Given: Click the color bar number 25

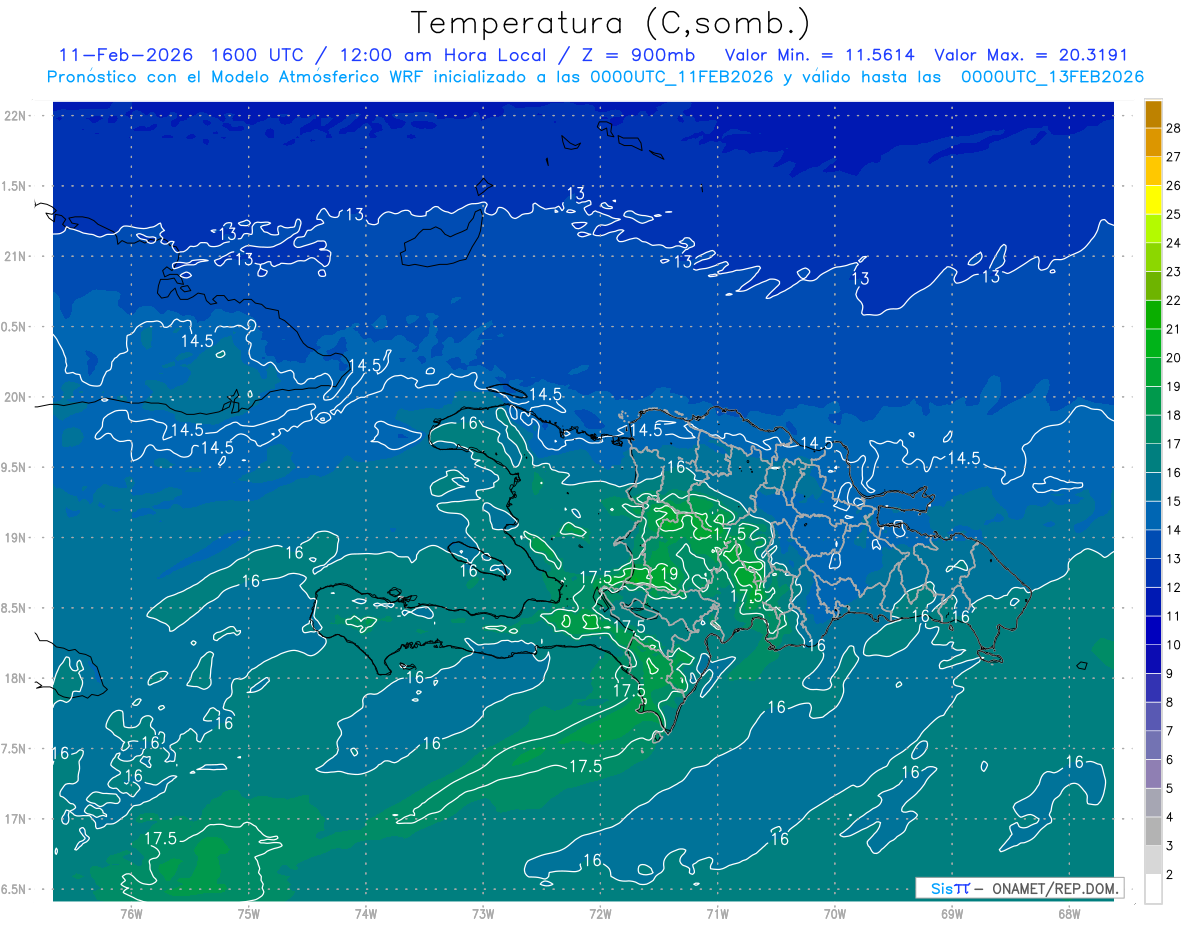Looking at the screenshot, I should pyautogui.click(x=1174, y=214).
